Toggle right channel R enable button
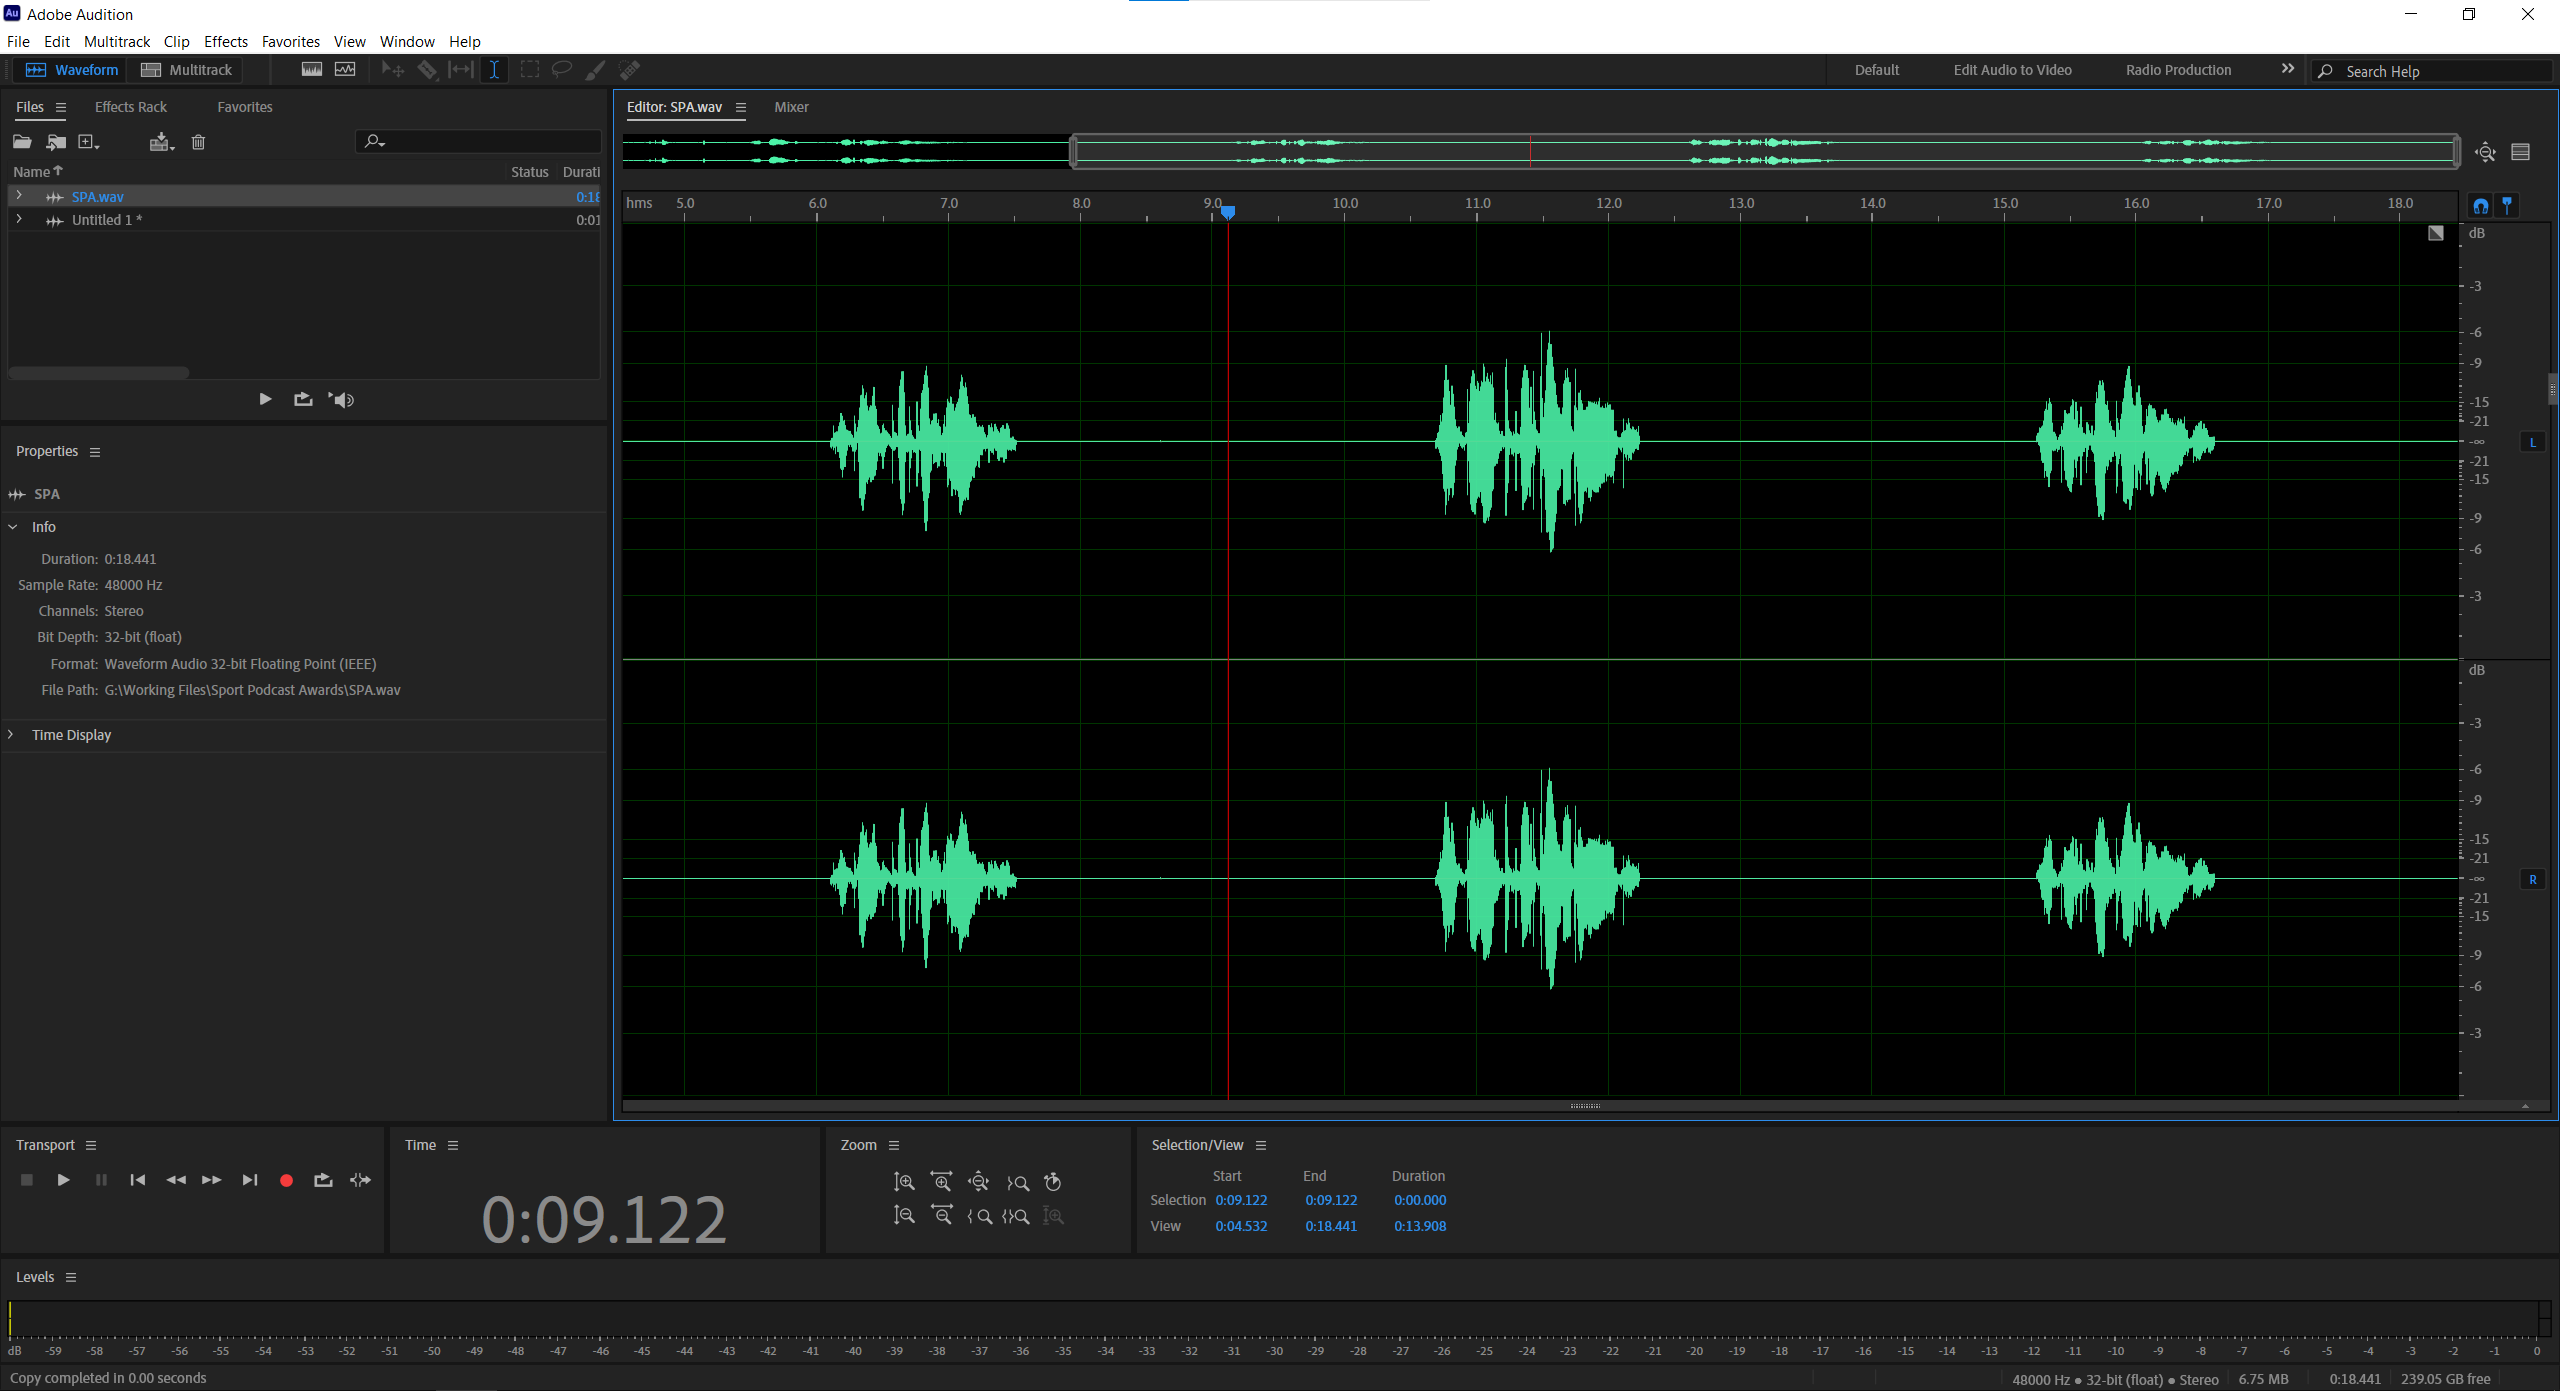 tap(2533, 880)
